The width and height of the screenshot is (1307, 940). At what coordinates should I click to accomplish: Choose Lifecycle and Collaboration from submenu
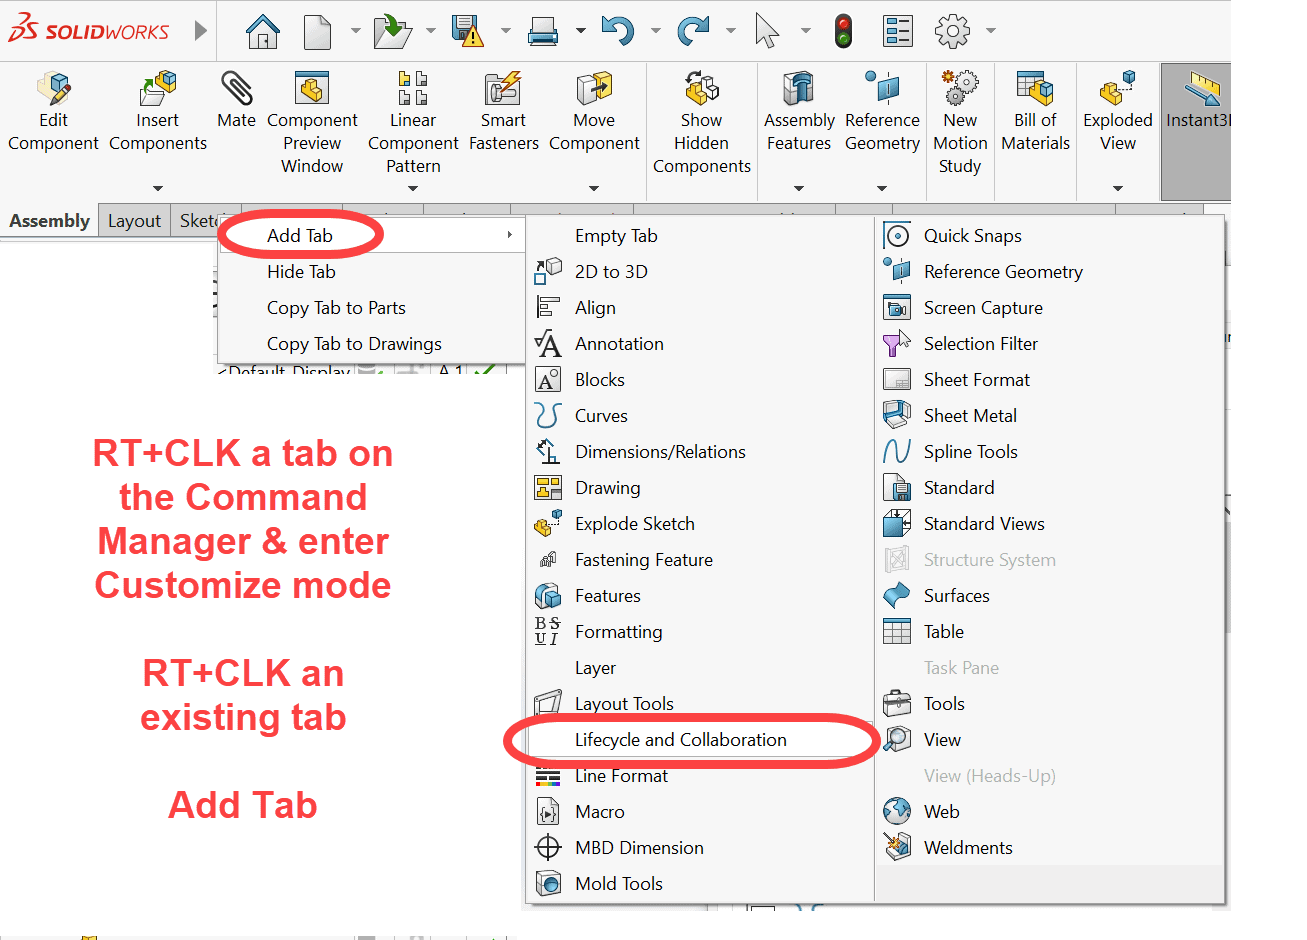(x=680, y=740)
